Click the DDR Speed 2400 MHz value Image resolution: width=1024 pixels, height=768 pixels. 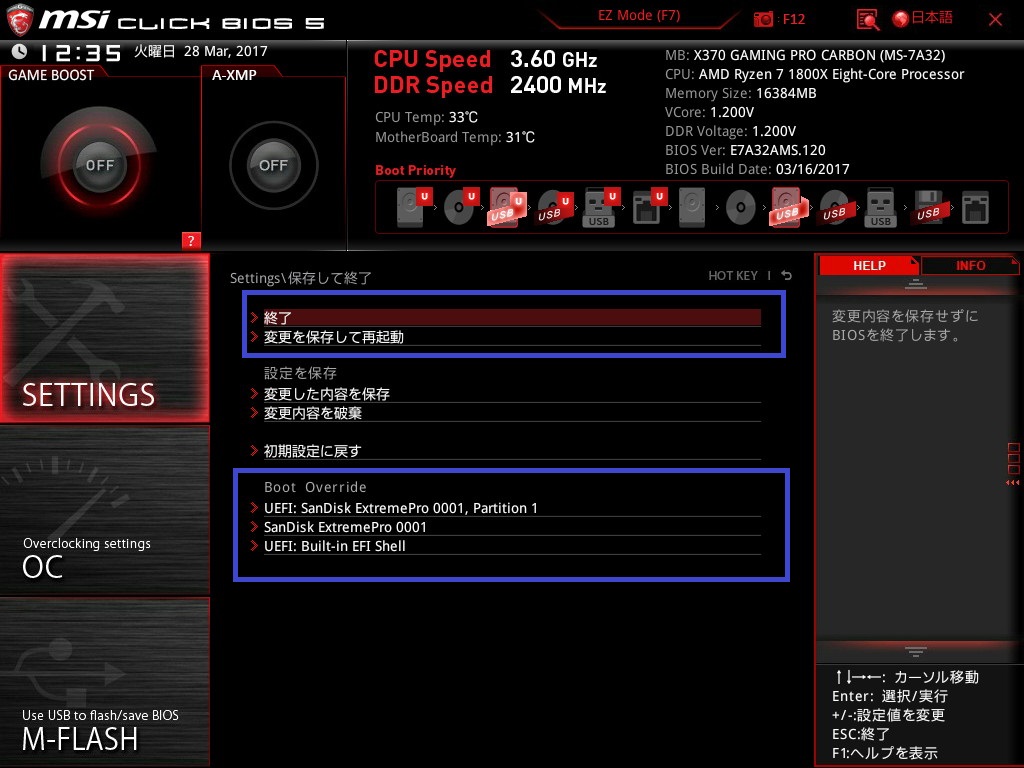point(558,86)
